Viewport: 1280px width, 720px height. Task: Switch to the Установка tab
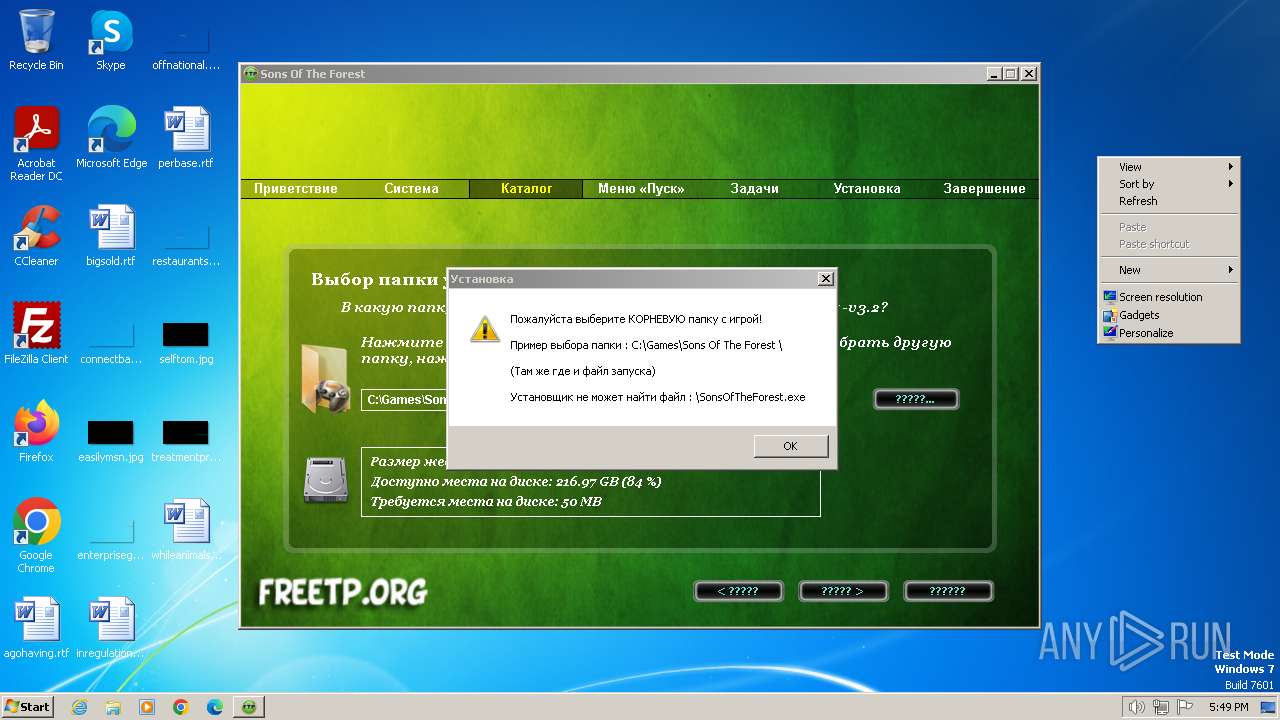(x=867, y=188)
